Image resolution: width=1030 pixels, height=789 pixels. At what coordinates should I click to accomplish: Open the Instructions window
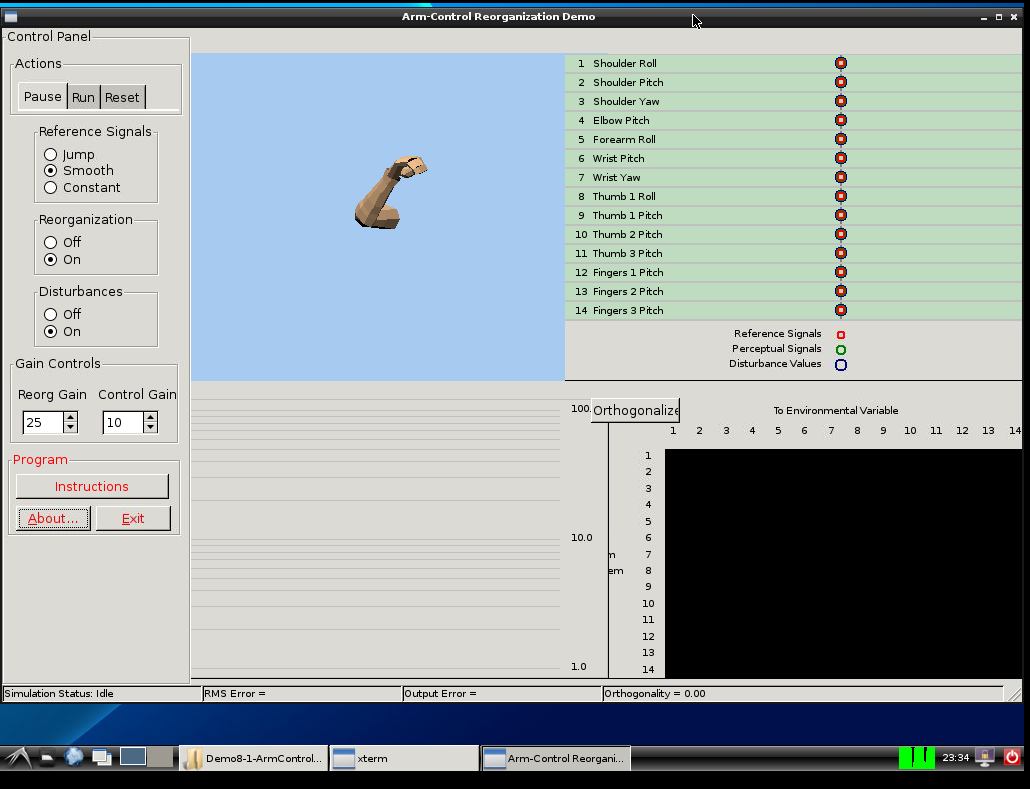92,487
